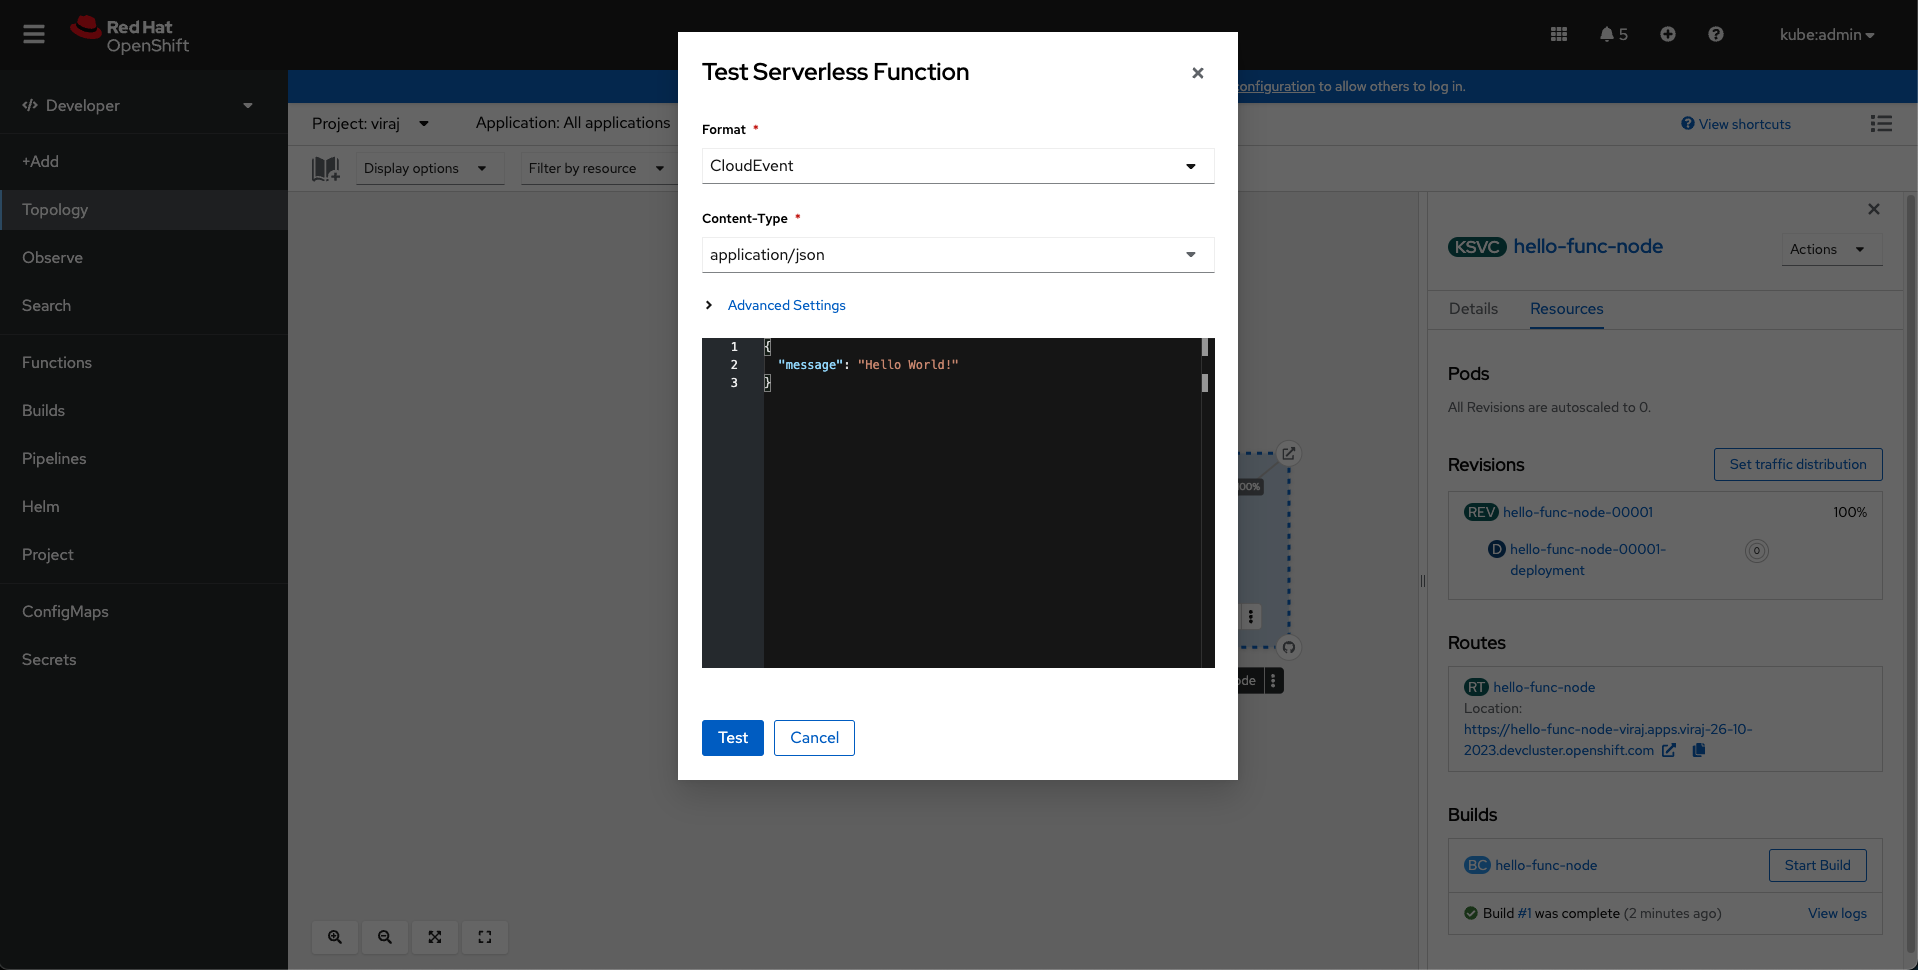Open the navigation hamburger menu
Viewport: 1918px width, 970px height.
point(33,33)
